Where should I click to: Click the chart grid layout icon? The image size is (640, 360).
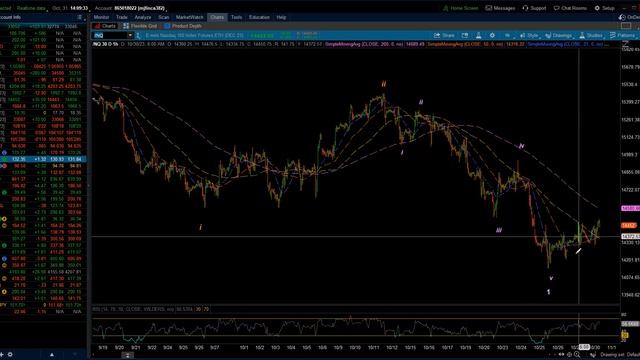coord(626,26)
